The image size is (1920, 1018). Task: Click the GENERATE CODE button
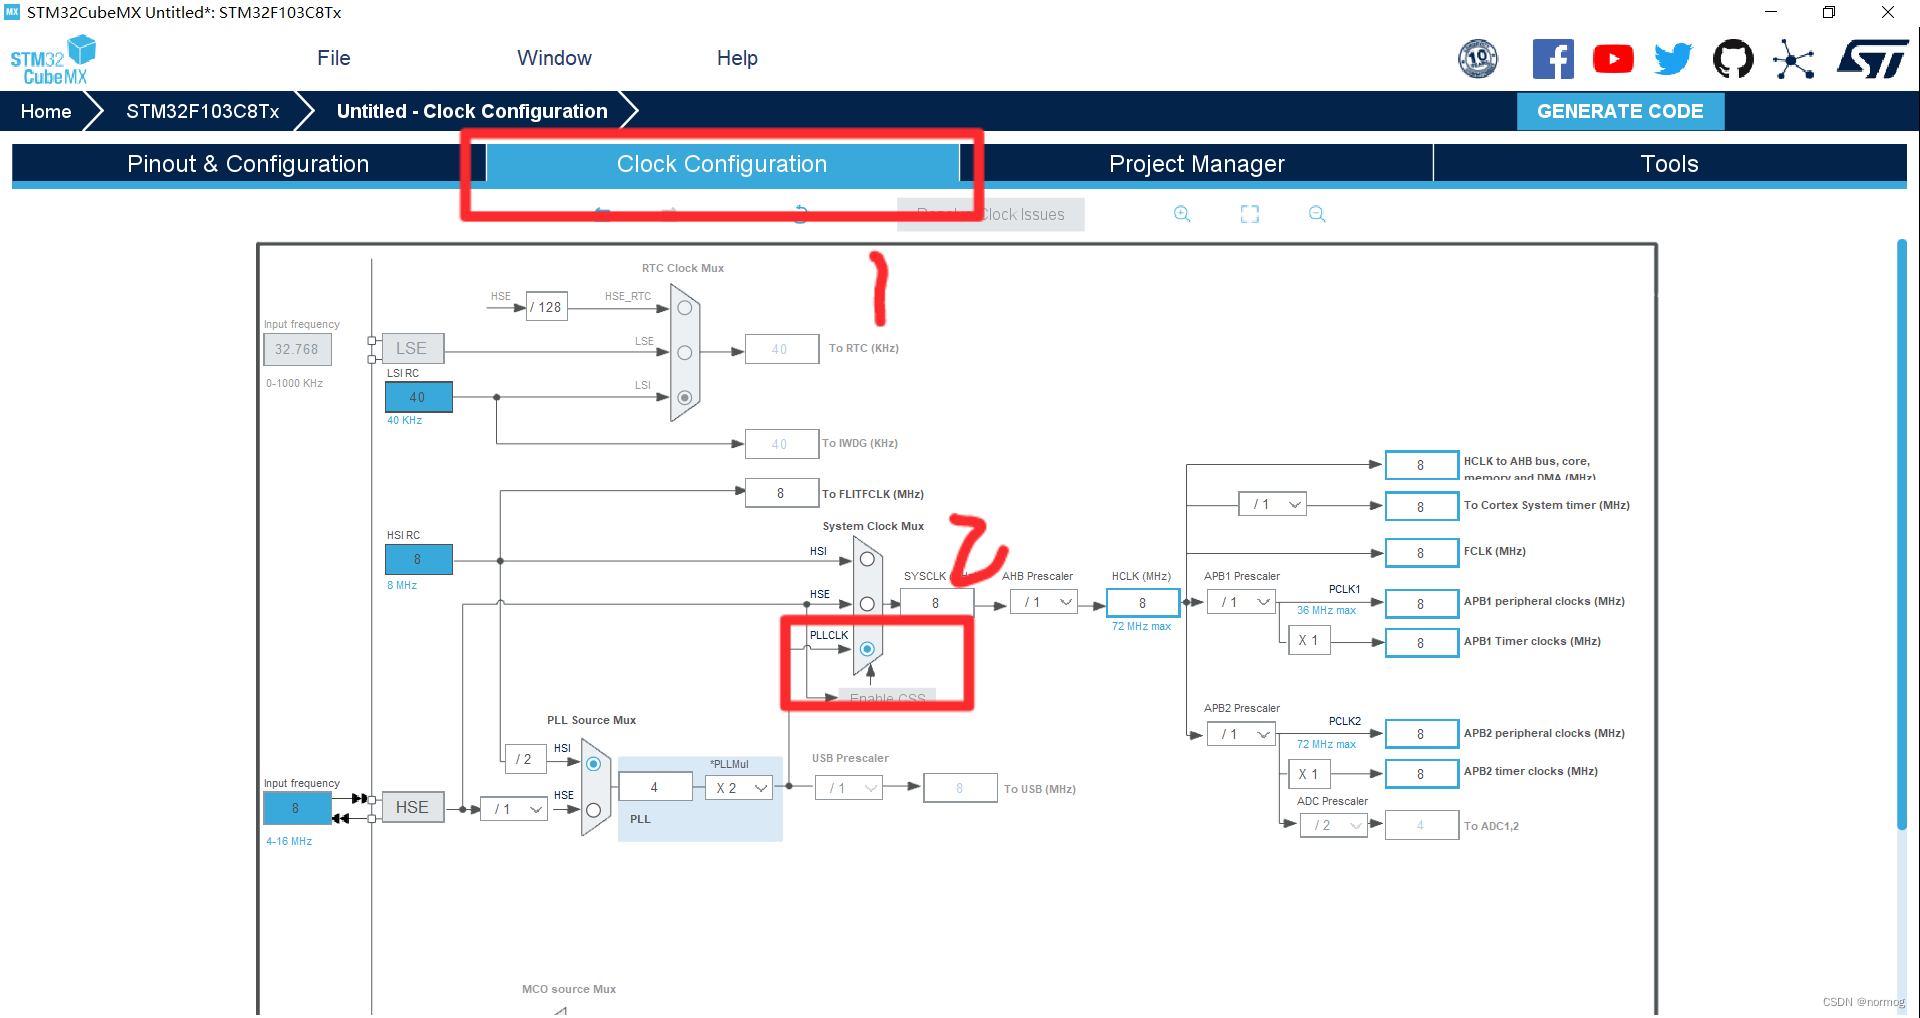coord(1620,111)
